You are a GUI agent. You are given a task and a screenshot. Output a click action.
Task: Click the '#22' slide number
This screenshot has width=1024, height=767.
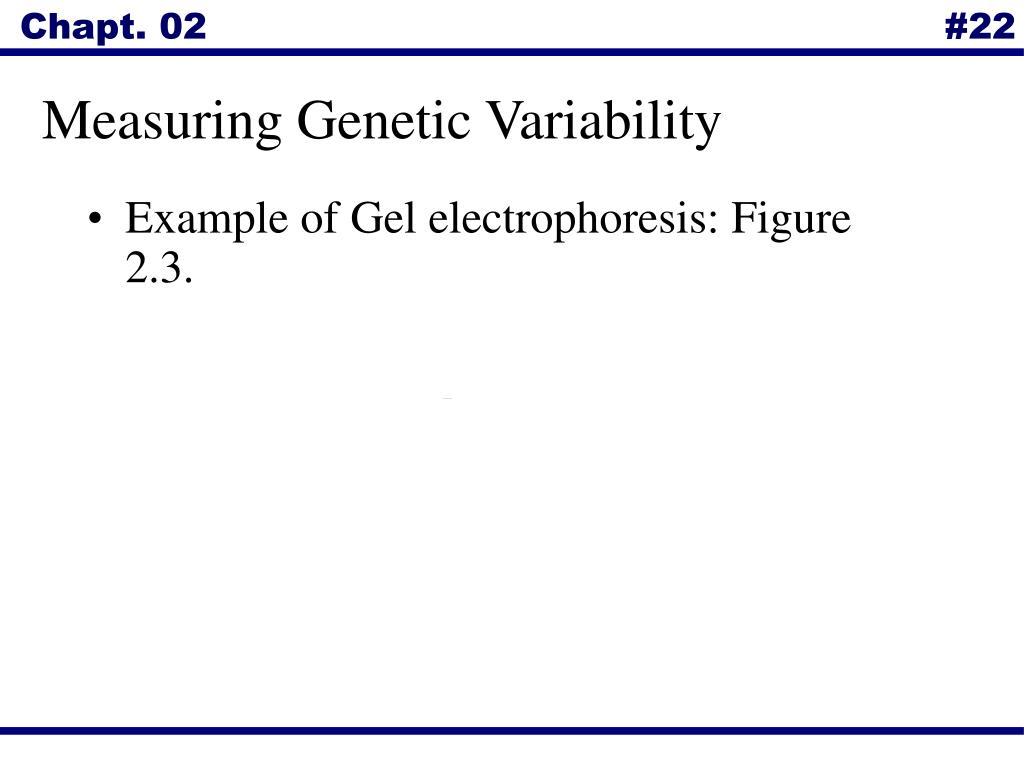coord(980,27)
